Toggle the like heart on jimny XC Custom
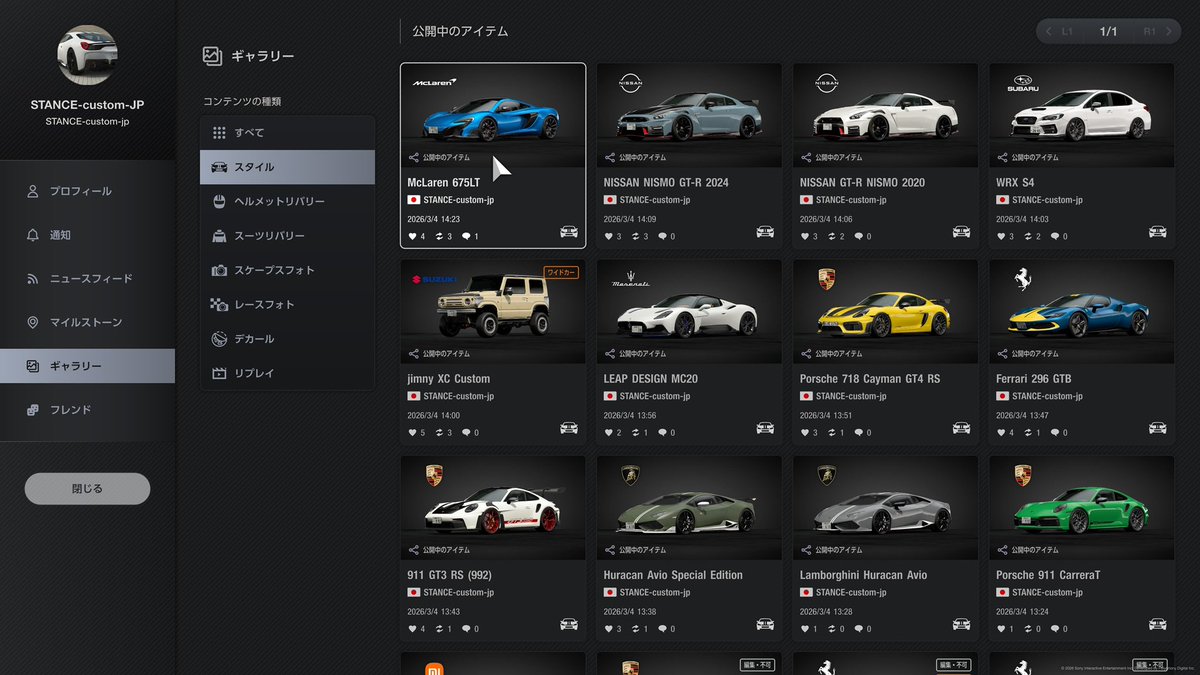The width and height of the screenshot is (1200, 675). pyautogui.click(x=411, y=432)
